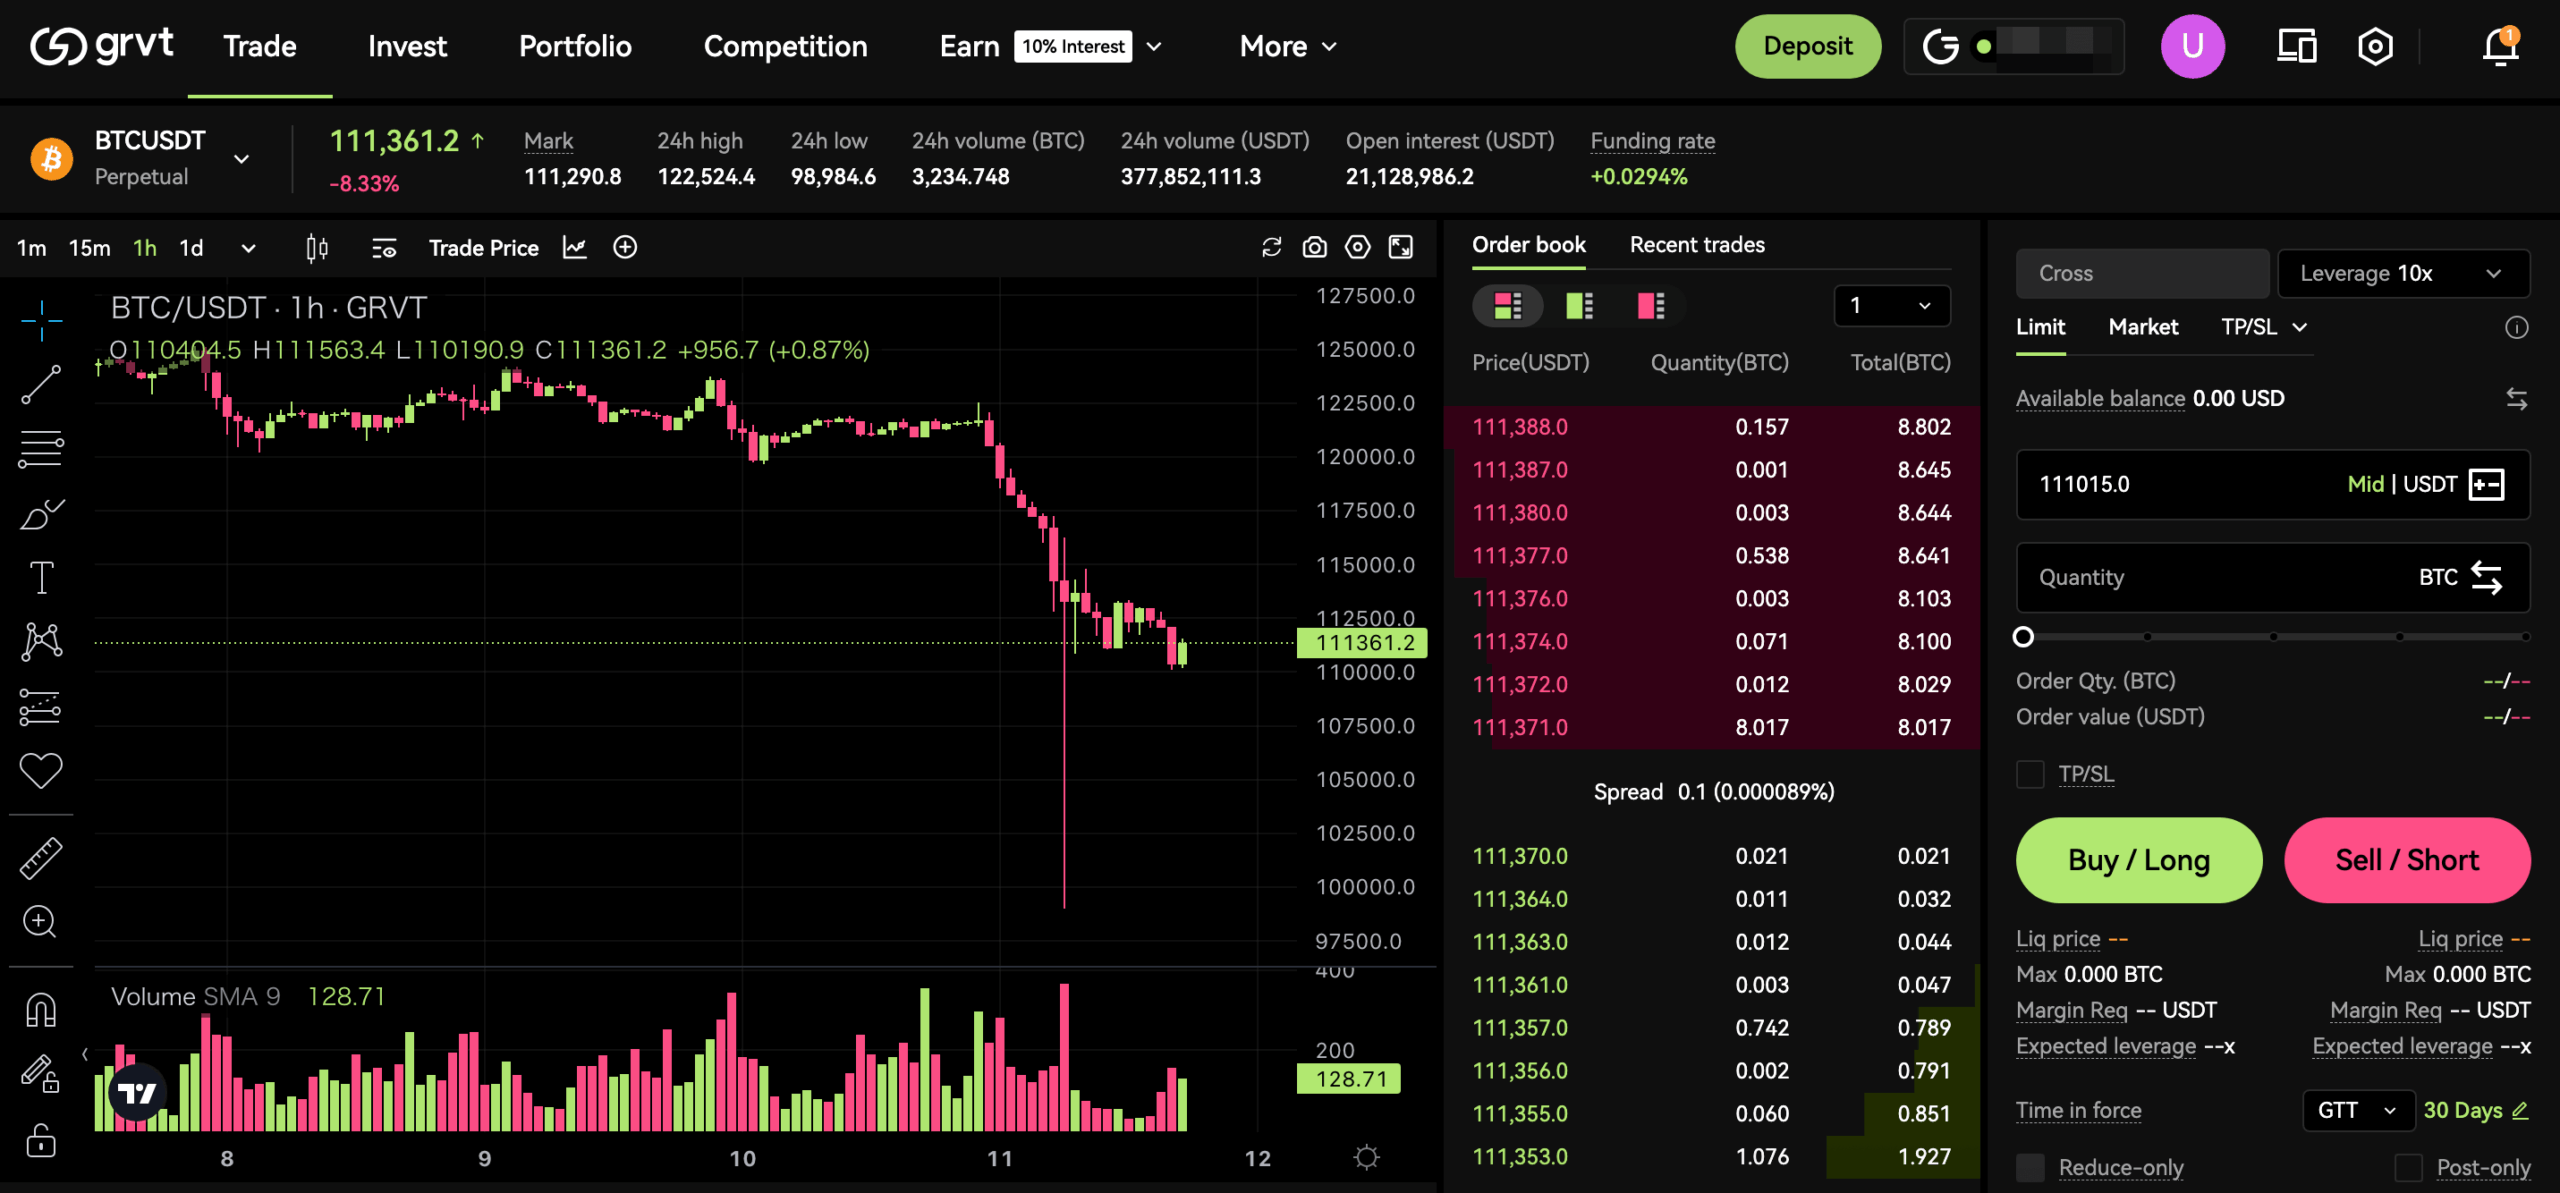Screen dimensions: 2560x1193
Task: Expand the GTT time in force dropdown
Action: [2357, 1110]
